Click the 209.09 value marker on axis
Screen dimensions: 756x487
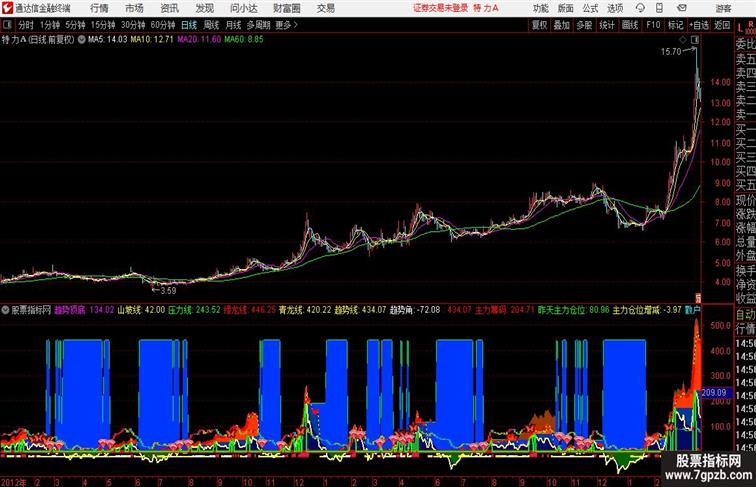point(715,393)
